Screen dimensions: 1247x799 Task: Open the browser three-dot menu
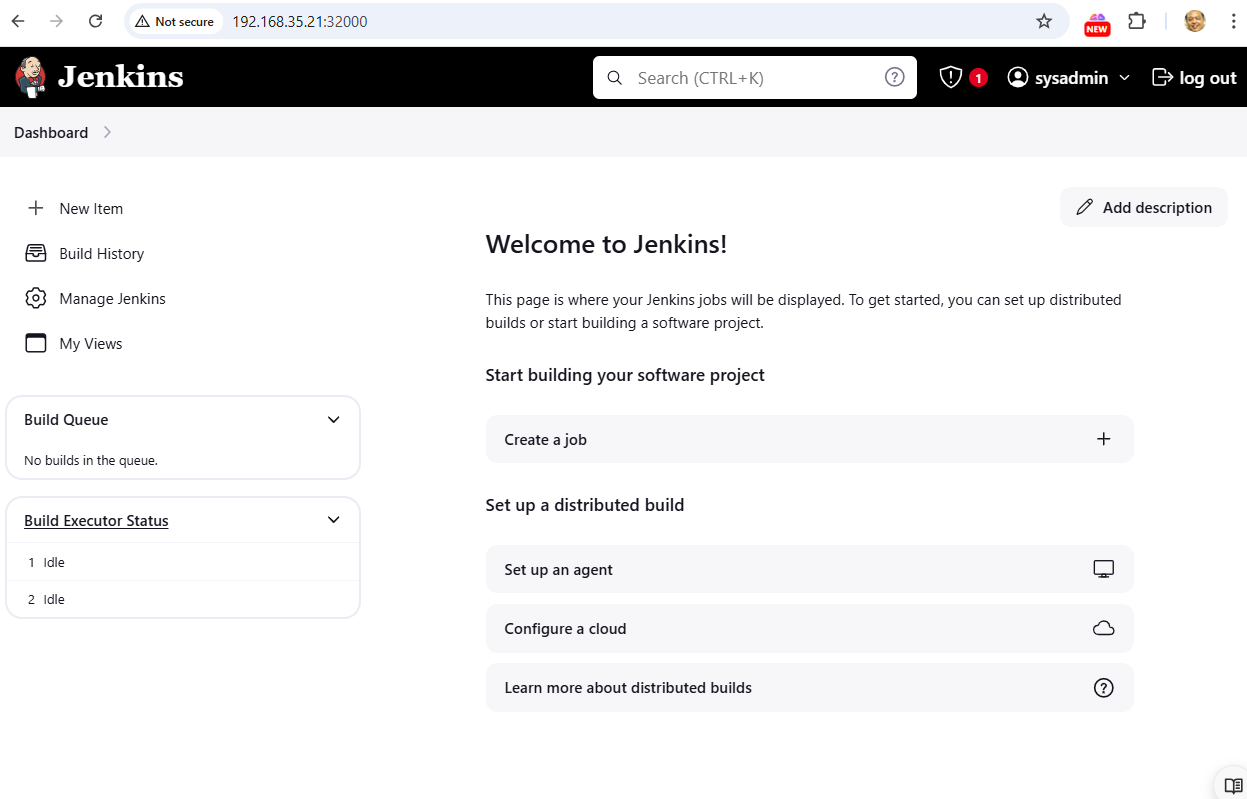tap(1233, 21)
